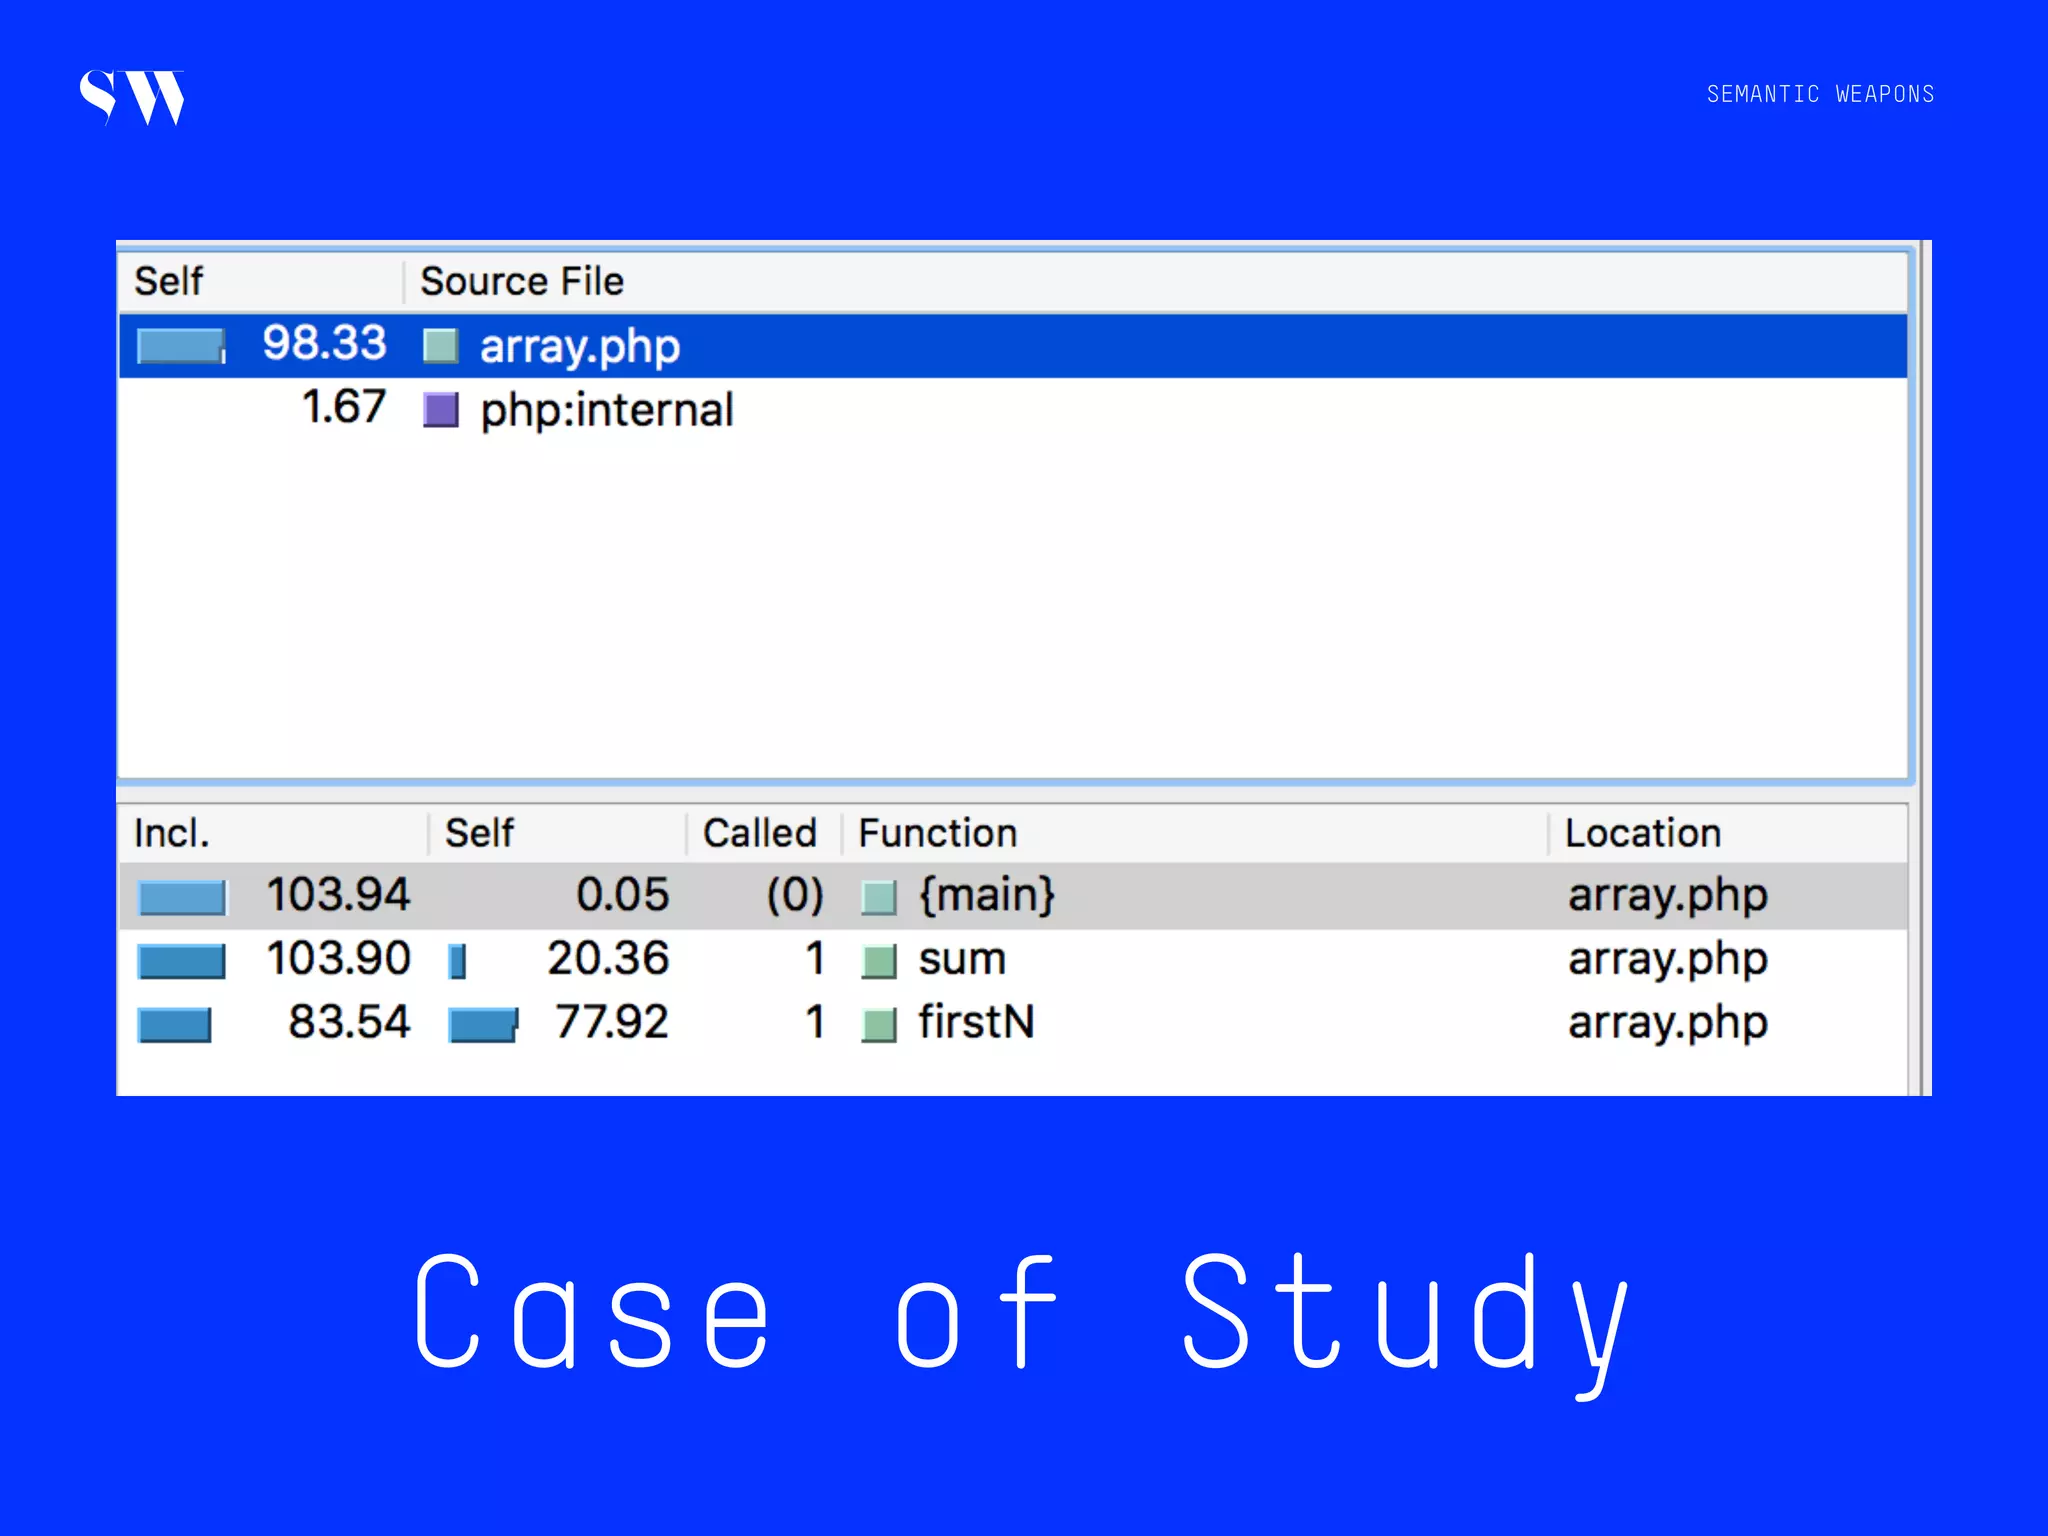Viewport: 2048px width, 1536px height.
Task: Click the 20.36 self cost value
Action: tap(608, 958)
